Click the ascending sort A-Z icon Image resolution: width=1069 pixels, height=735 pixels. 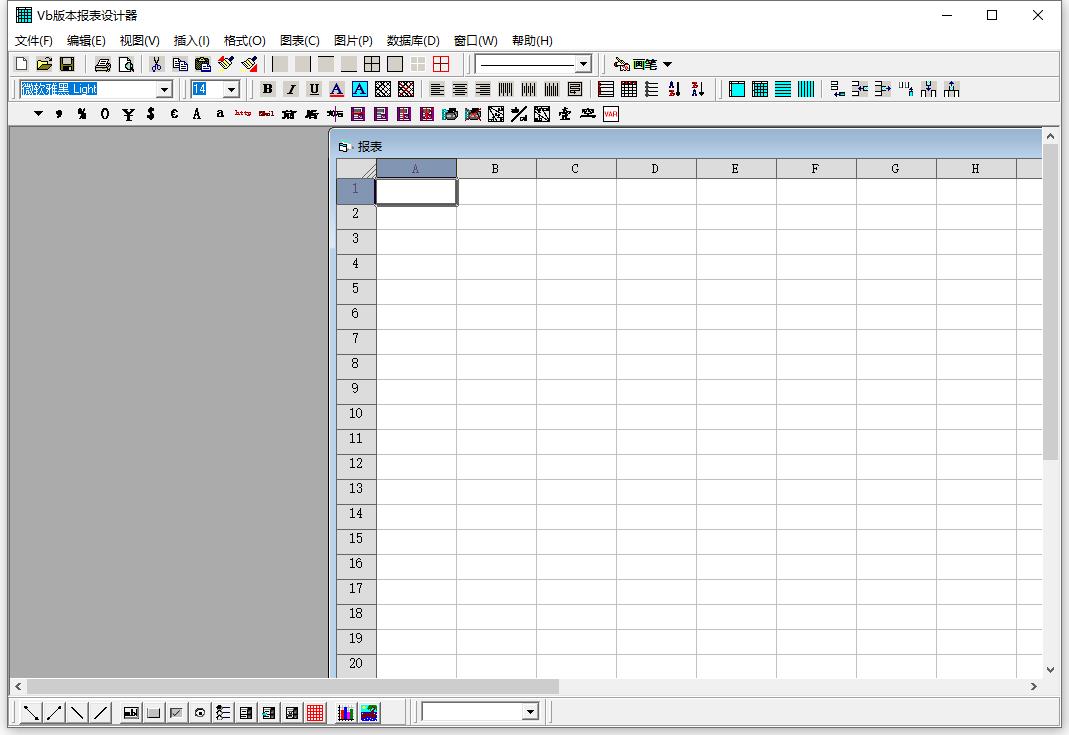tap(675, 89)
